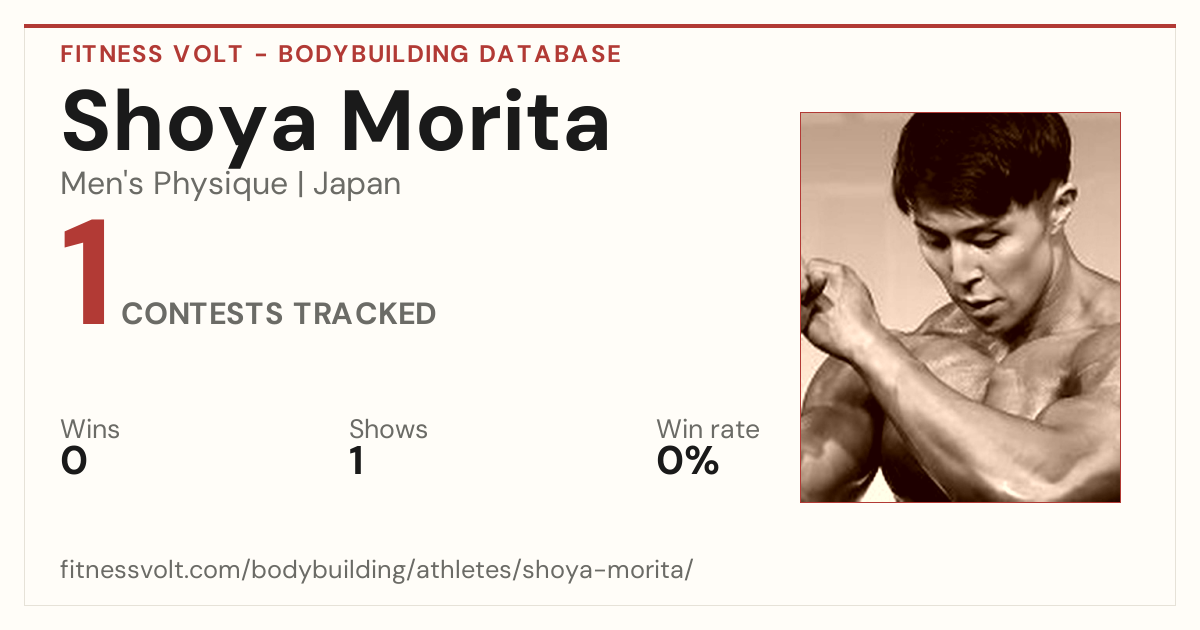Click the word Japan in the subtitle
The image size is (1200, 630).
pyautogui.click(x=357, y=185)
